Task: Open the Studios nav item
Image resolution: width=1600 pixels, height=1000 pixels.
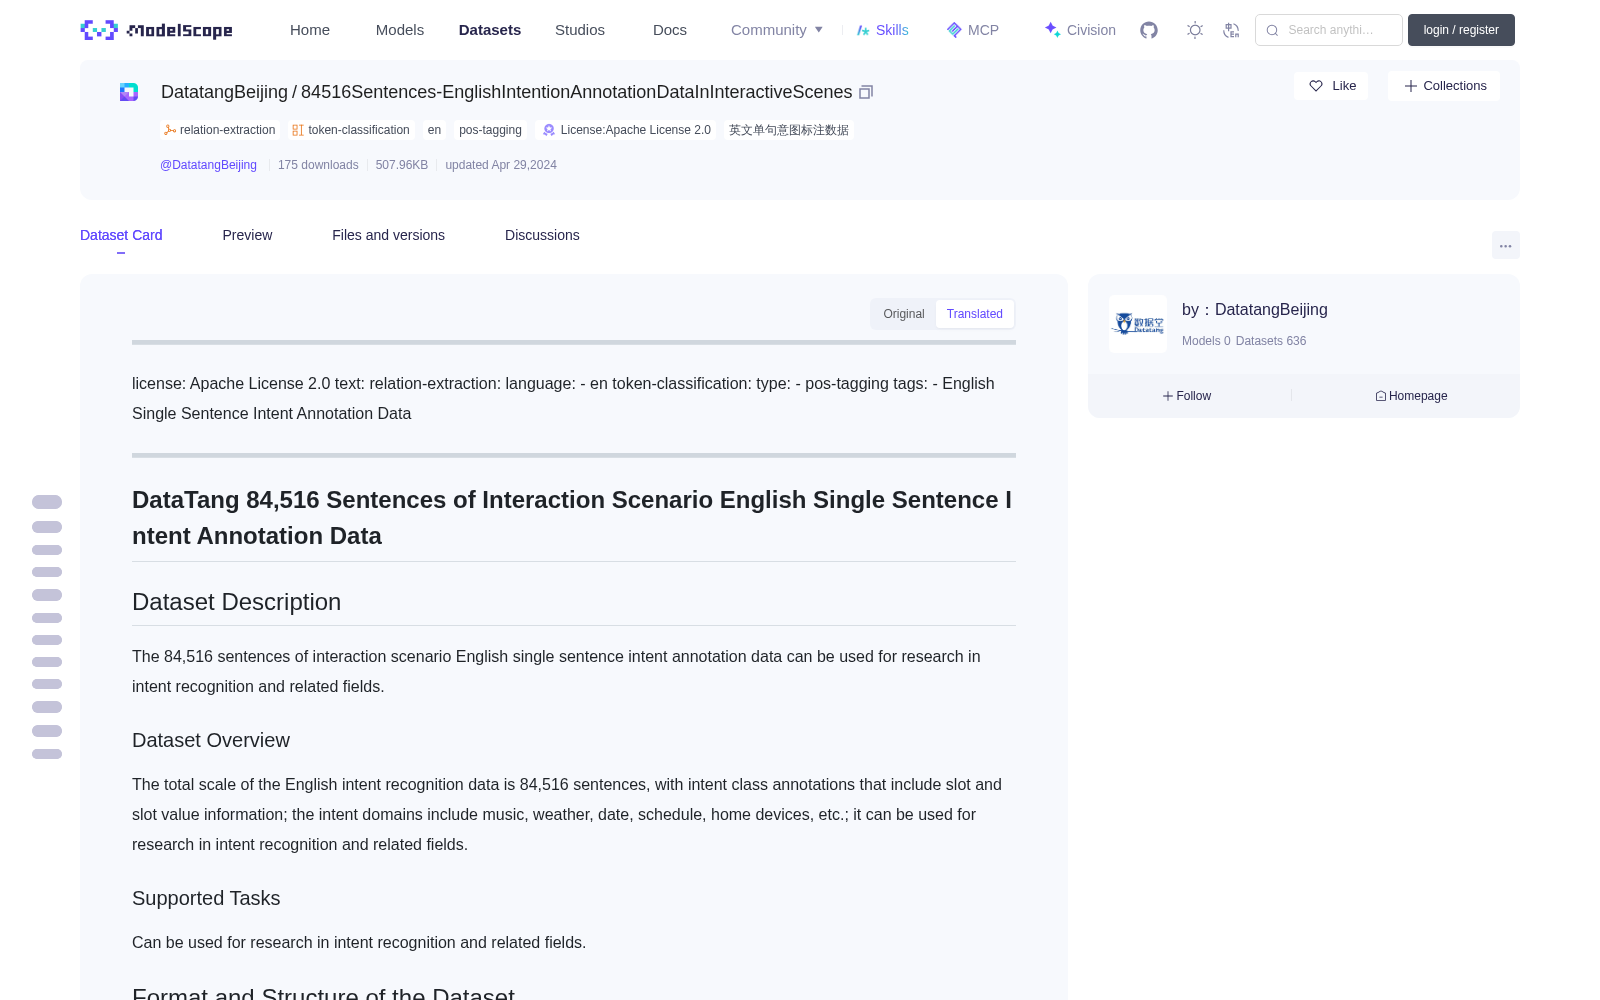Action: tap(580, 30)
